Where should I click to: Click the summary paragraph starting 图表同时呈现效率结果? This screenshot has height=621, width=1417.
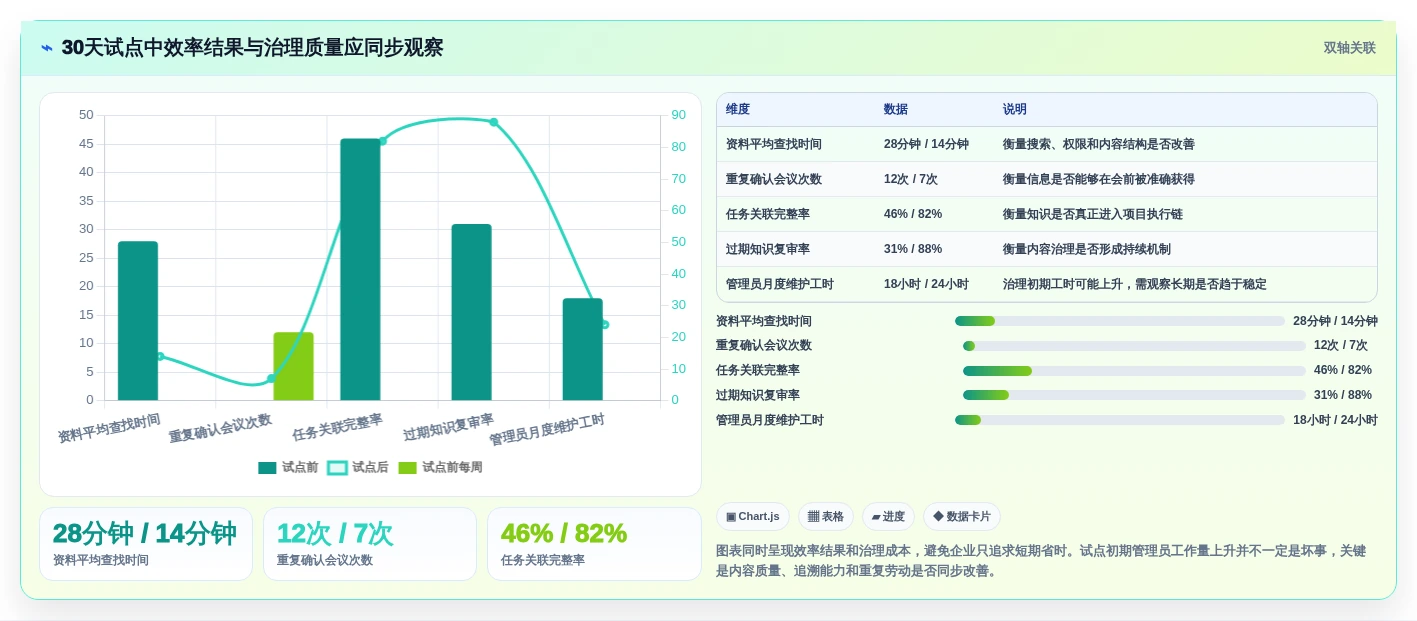[x=1041, y=561]
